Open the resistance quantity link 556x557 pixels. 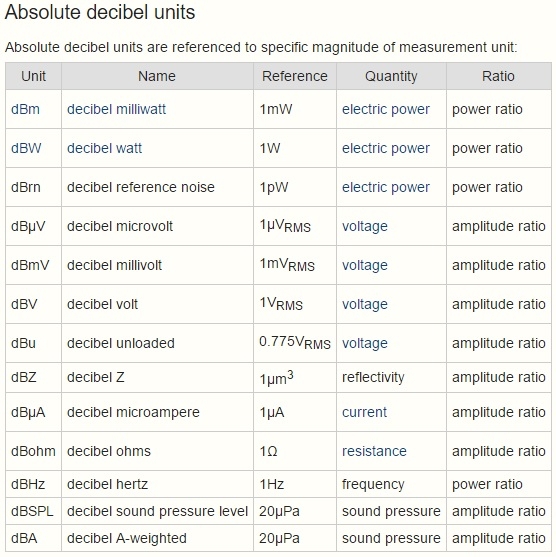coord(374,451)
